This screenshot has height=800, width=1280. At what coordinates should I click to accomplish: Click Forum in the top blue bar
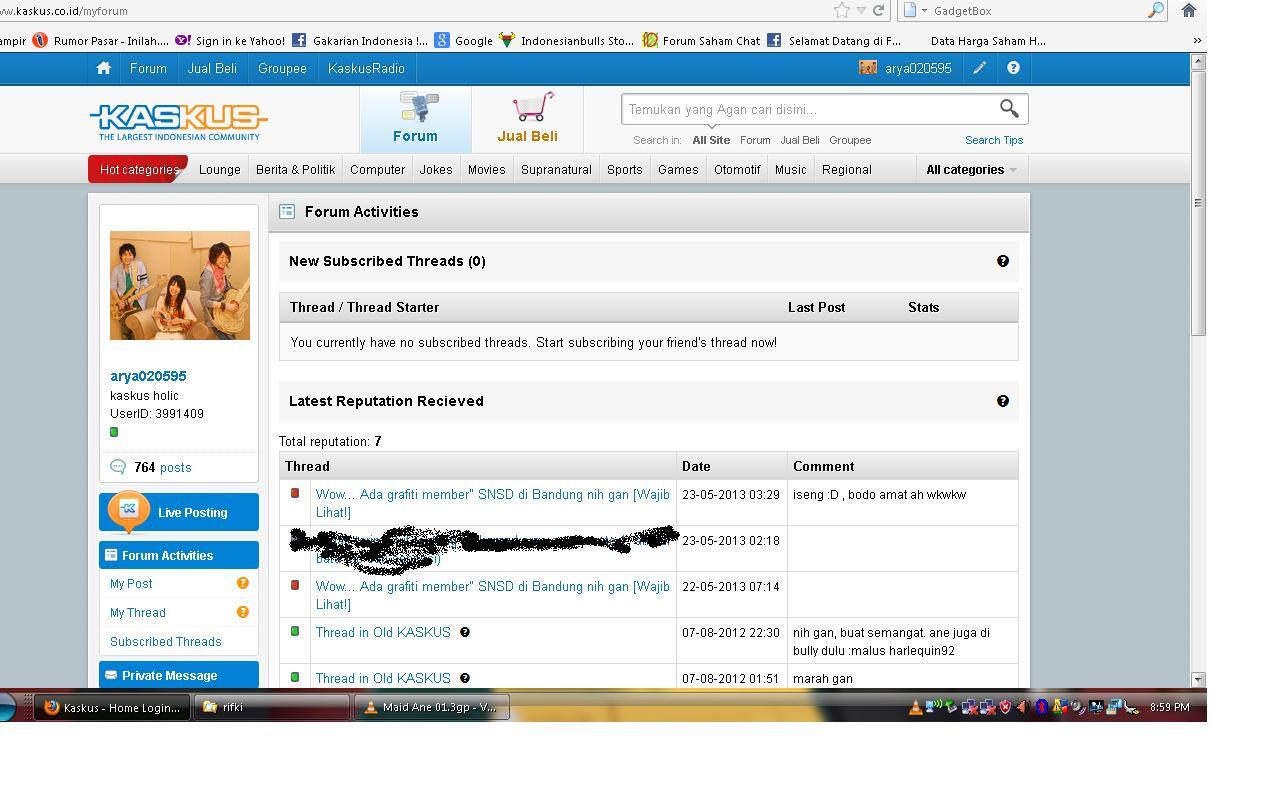148,68
